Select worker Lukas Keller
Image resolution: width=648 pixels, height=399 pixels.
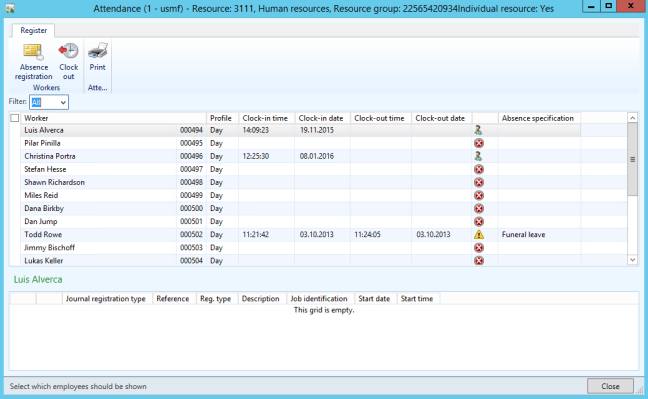(x=43, y=260)
